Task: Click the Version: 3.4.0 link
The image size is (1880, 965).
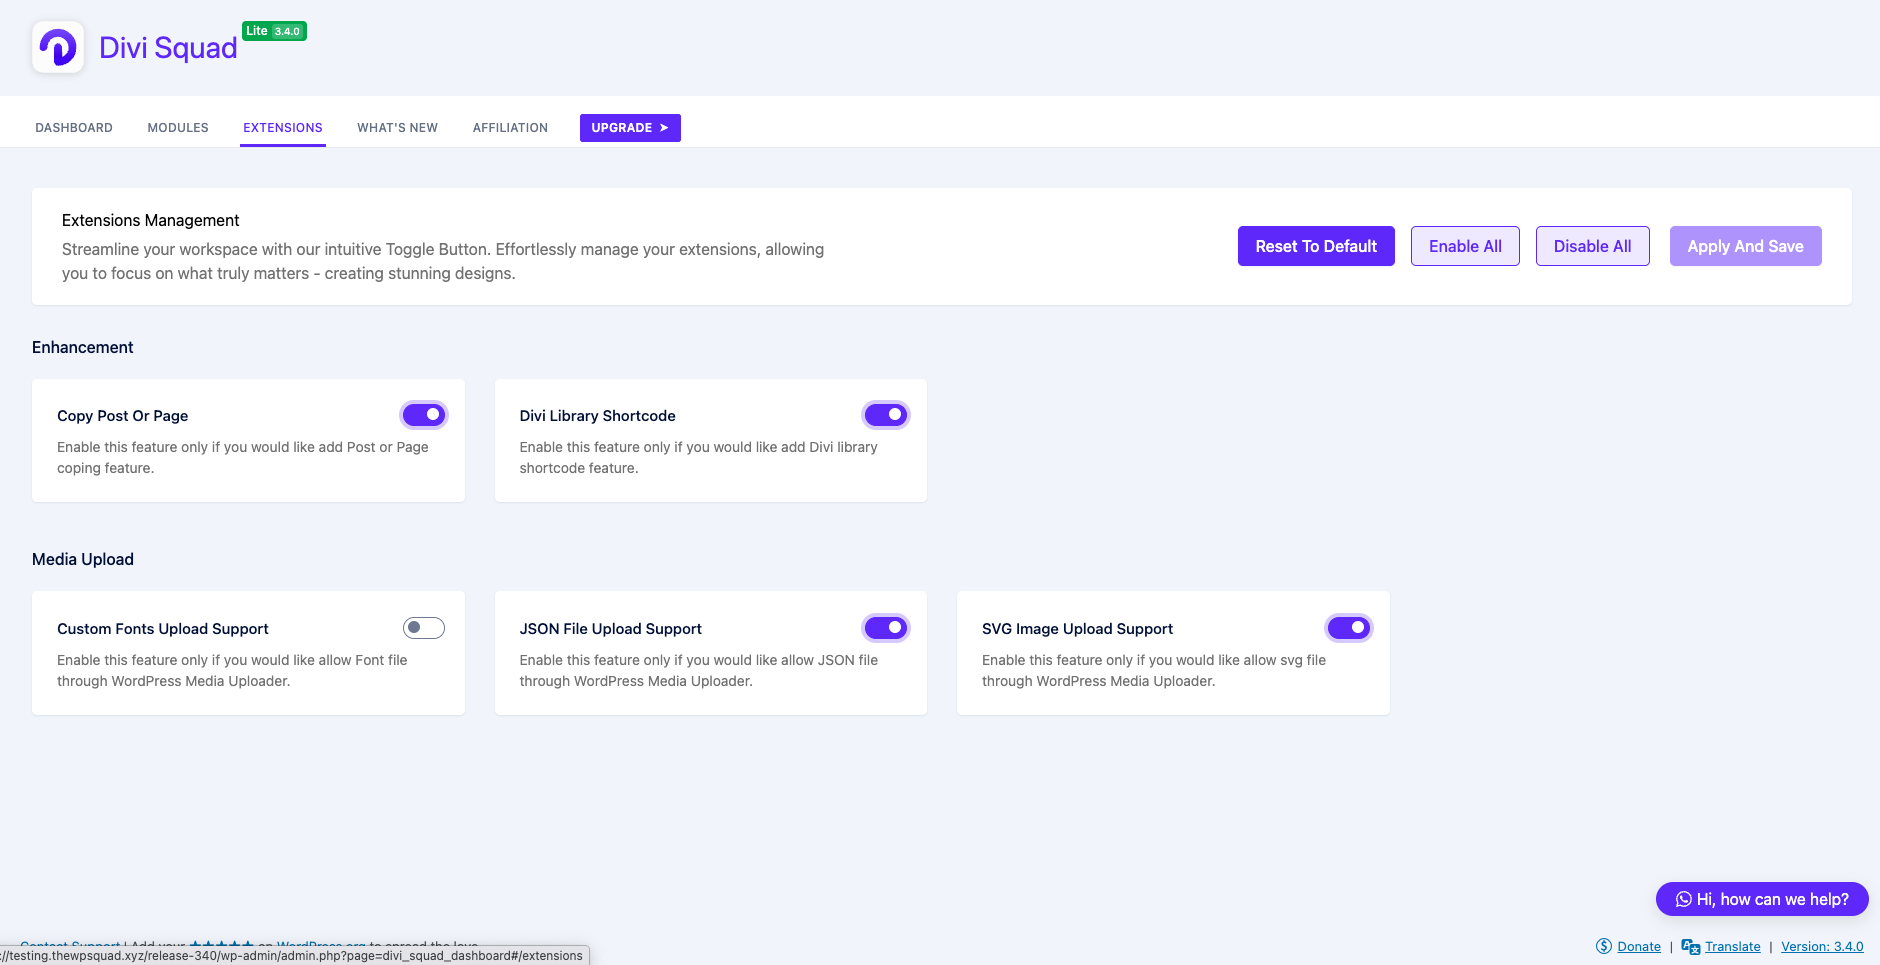Action: (x=1822, y=946)
